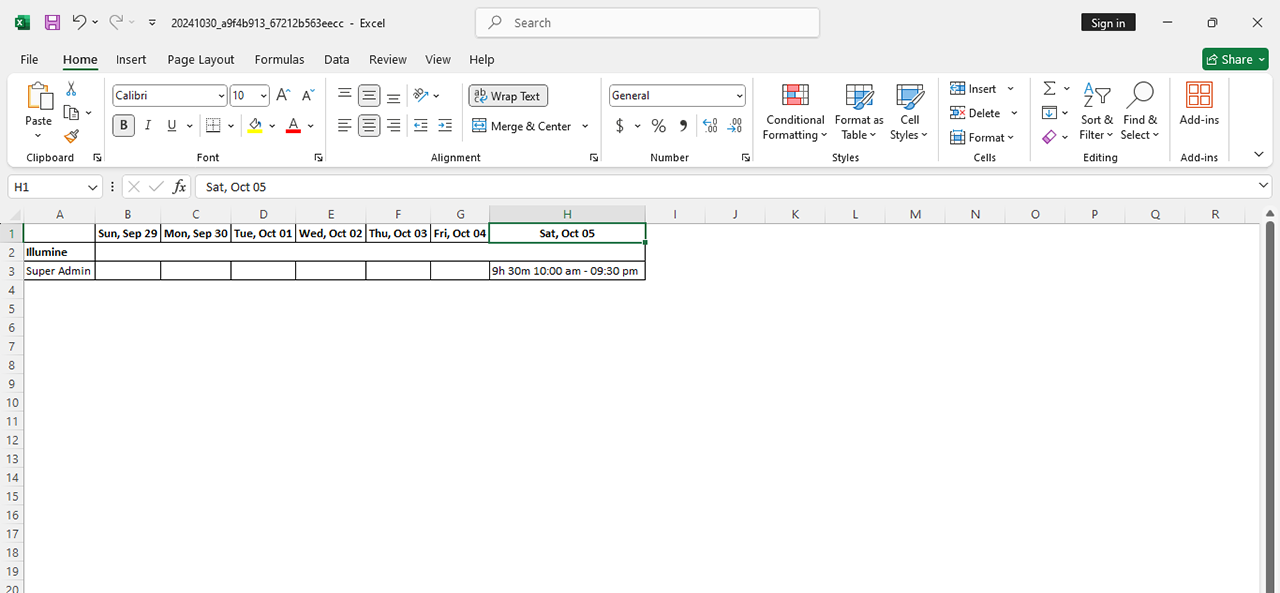Open the Name Box dropdown arrow
The image size is (1280, 593).
(93, 187)
